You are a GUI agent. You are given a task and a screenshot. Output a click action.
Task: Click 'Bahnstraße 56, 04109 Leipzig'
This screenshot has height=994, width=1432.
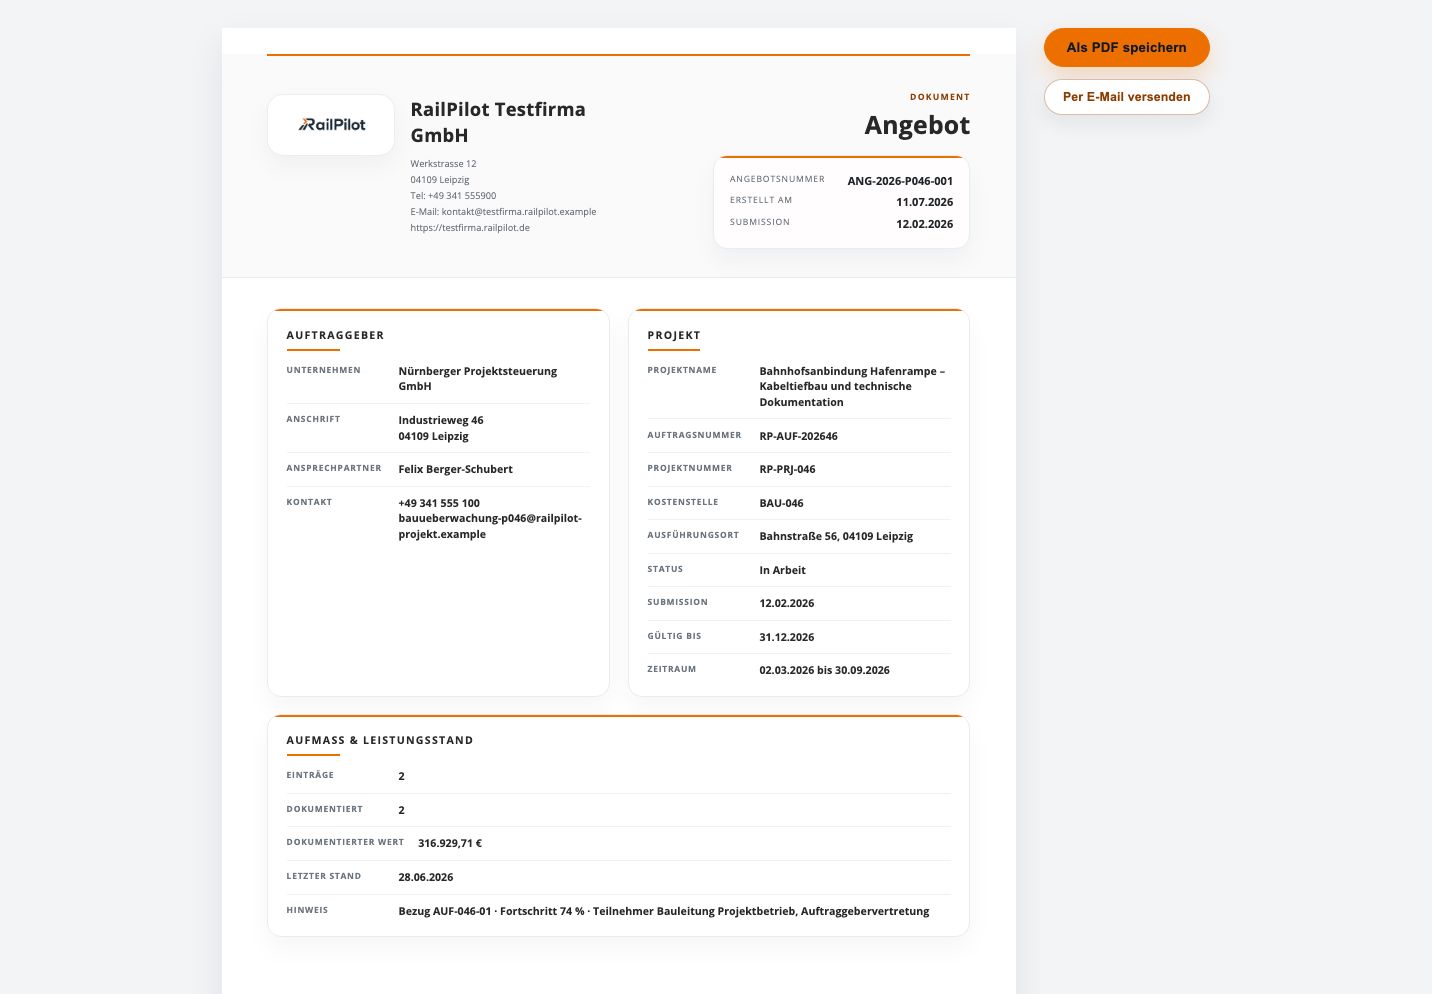pos(836,536)
